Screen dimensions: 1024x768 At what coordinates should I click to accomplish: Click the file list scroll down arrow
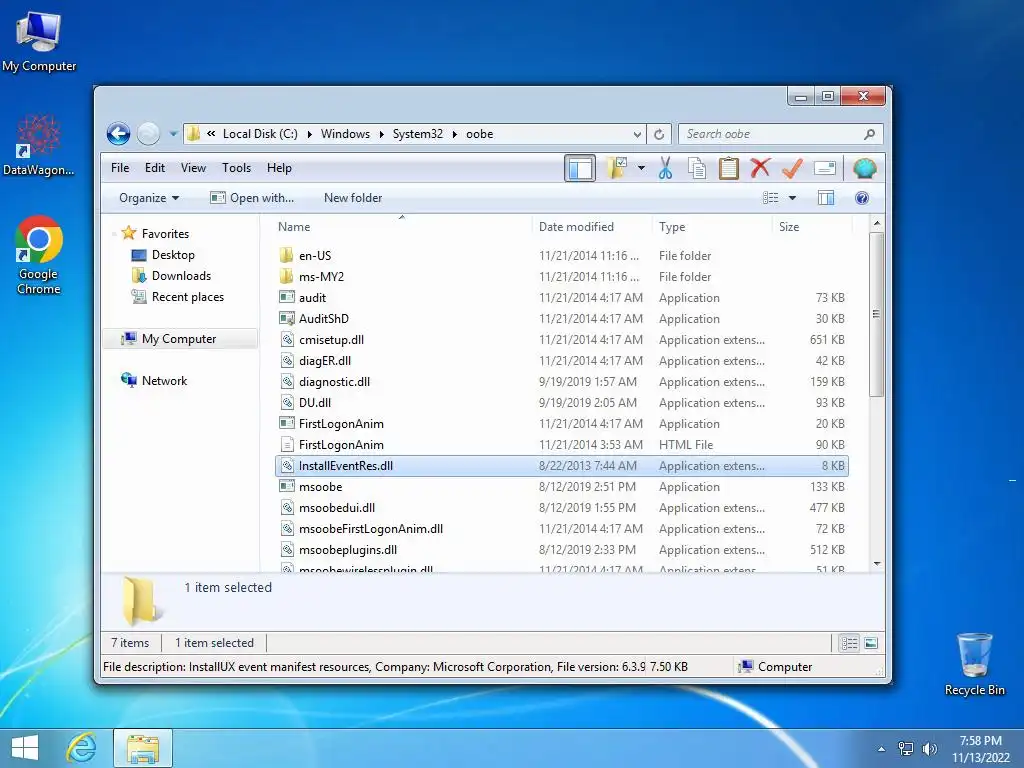[x=876, y=564]
